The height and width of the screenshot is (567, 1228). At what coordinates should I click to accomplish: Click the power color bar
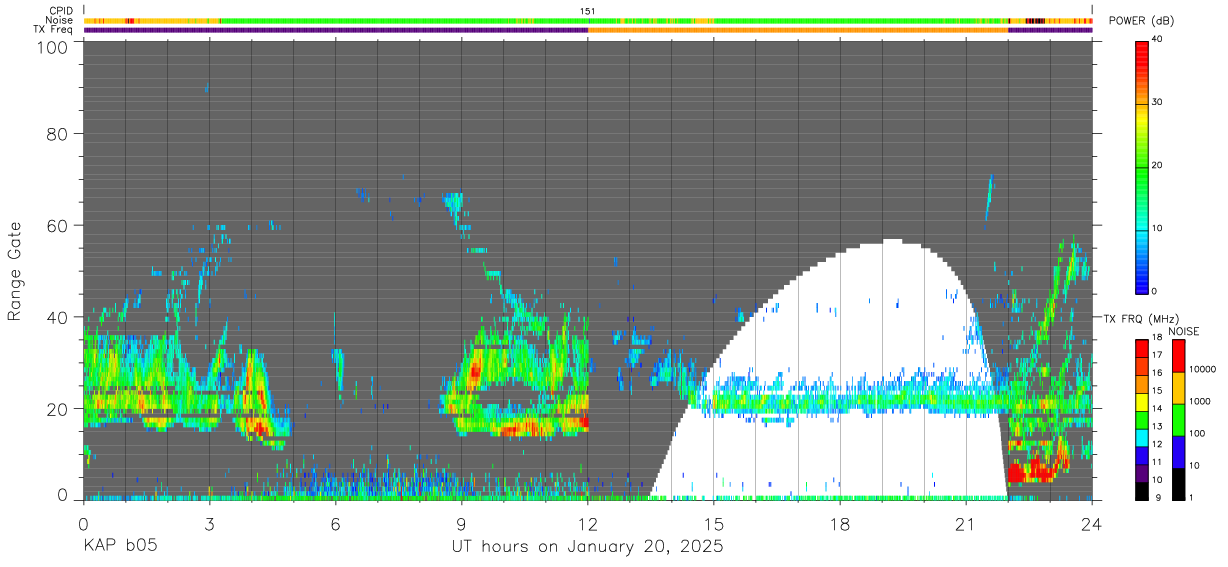tap(1142, 166)
